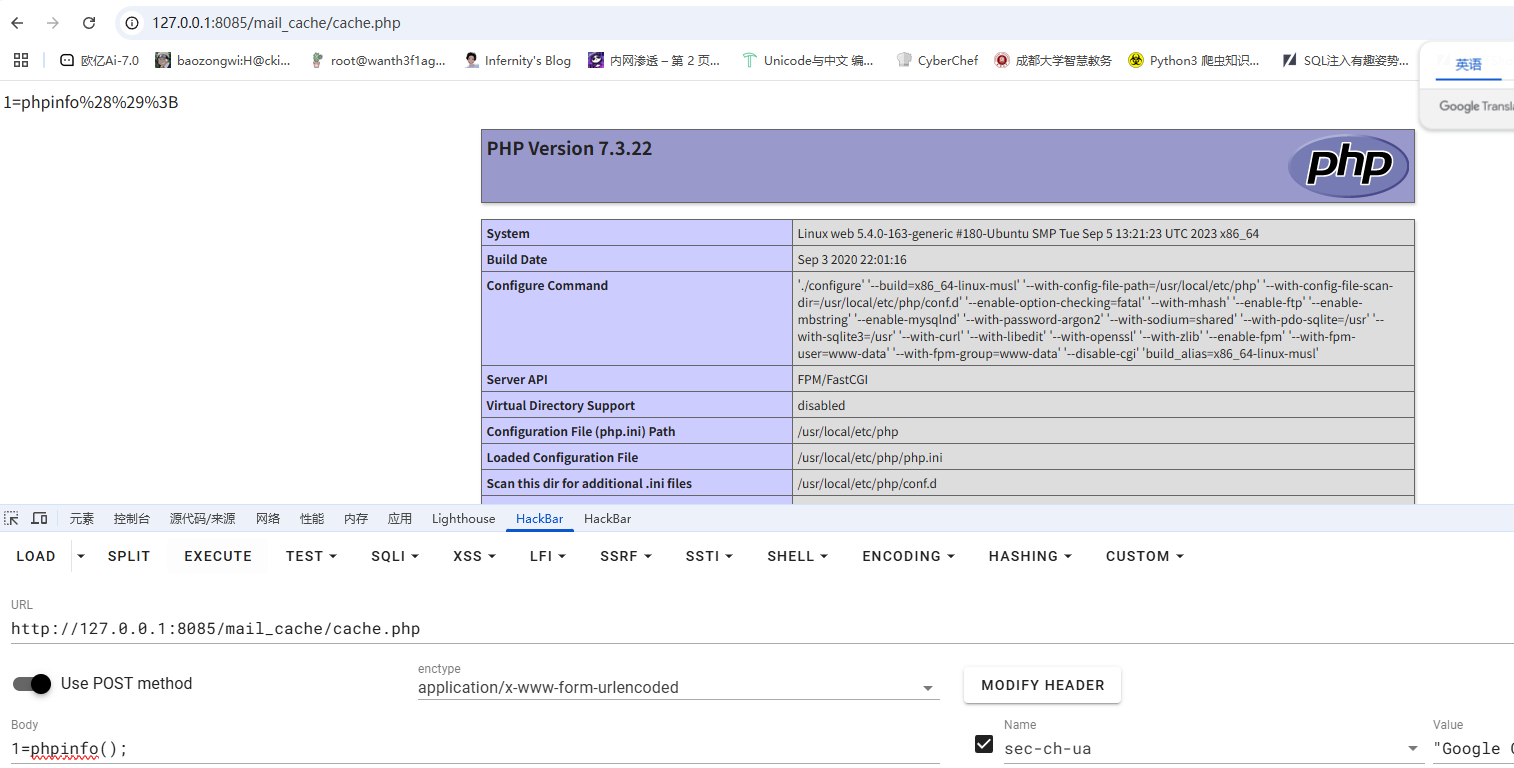The image size is (1514, 768).
Task: Open the Infernity's Blog bookmark
Action: (517, 60)
